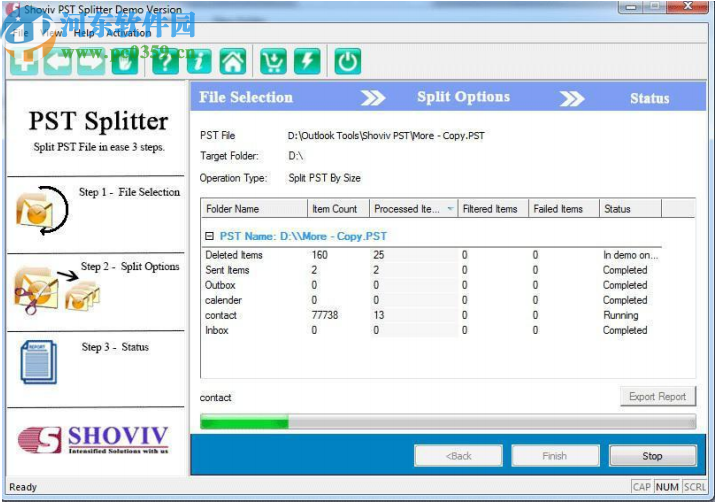Select the Inbox folder row
716x503 pixels.
tap(432, 330)
